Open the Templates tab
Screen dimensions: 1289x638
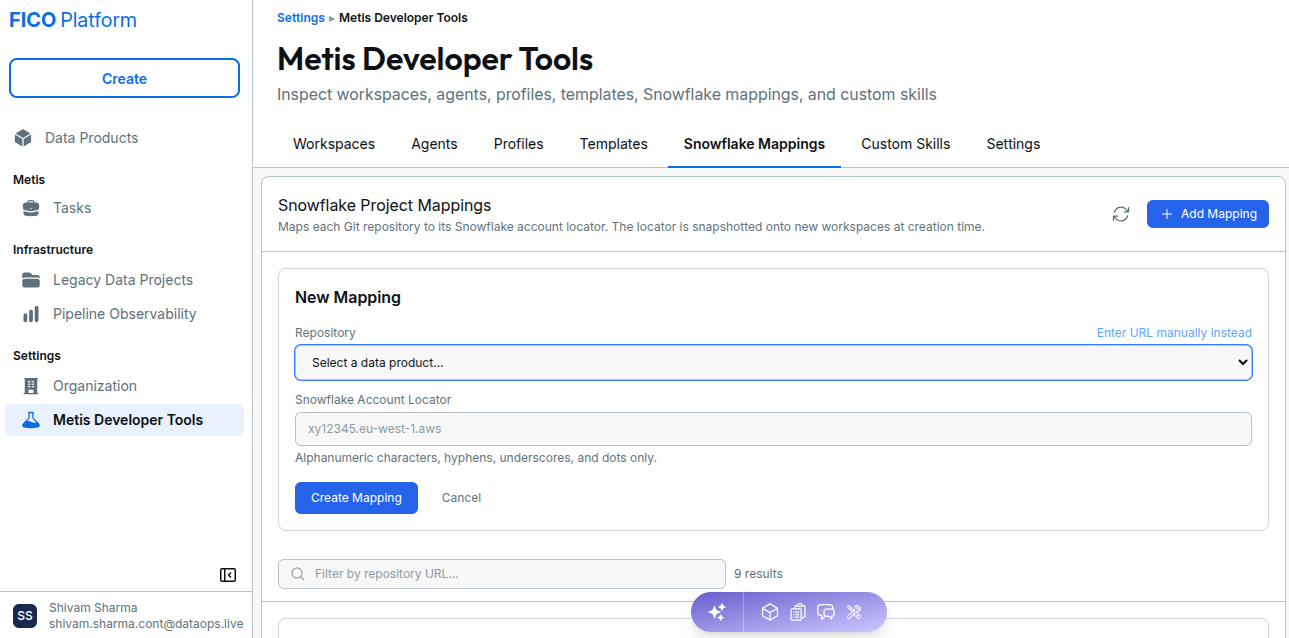[614, 144]
